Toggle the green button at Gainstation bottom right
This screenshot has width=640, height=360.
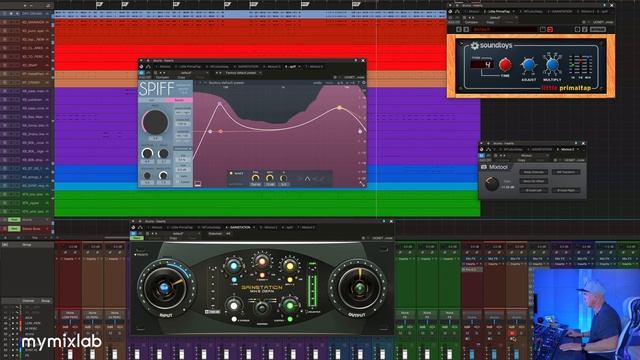290,319
